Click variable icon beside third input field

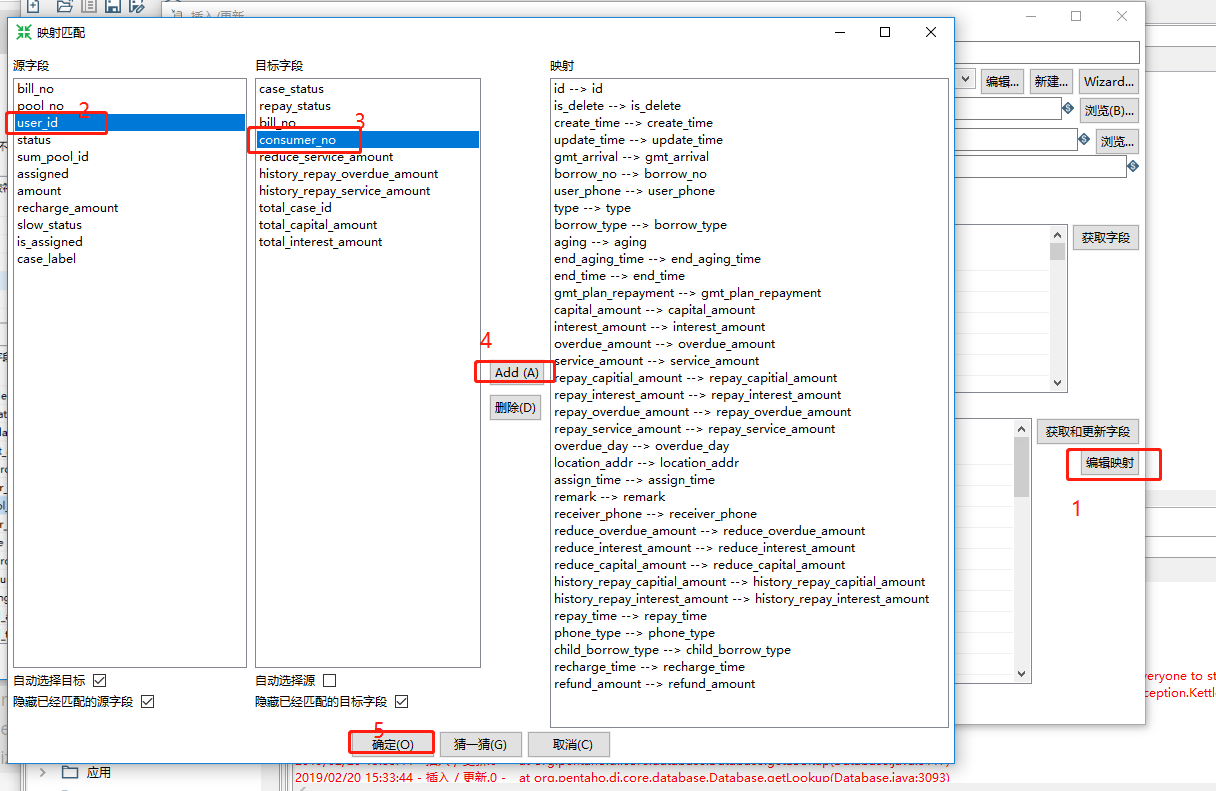point(1133,166)
